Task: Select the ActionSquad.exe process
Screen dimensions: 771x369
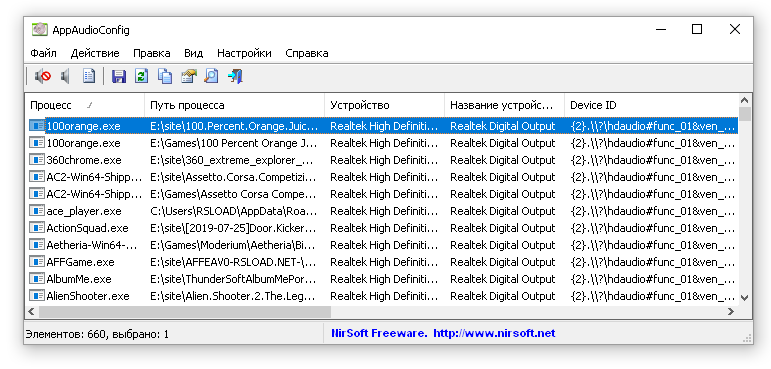Action: coord(87,228)
